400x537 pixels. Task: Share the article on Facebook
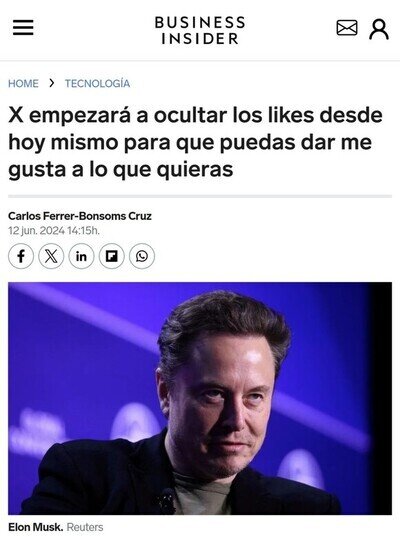(21, 256)
